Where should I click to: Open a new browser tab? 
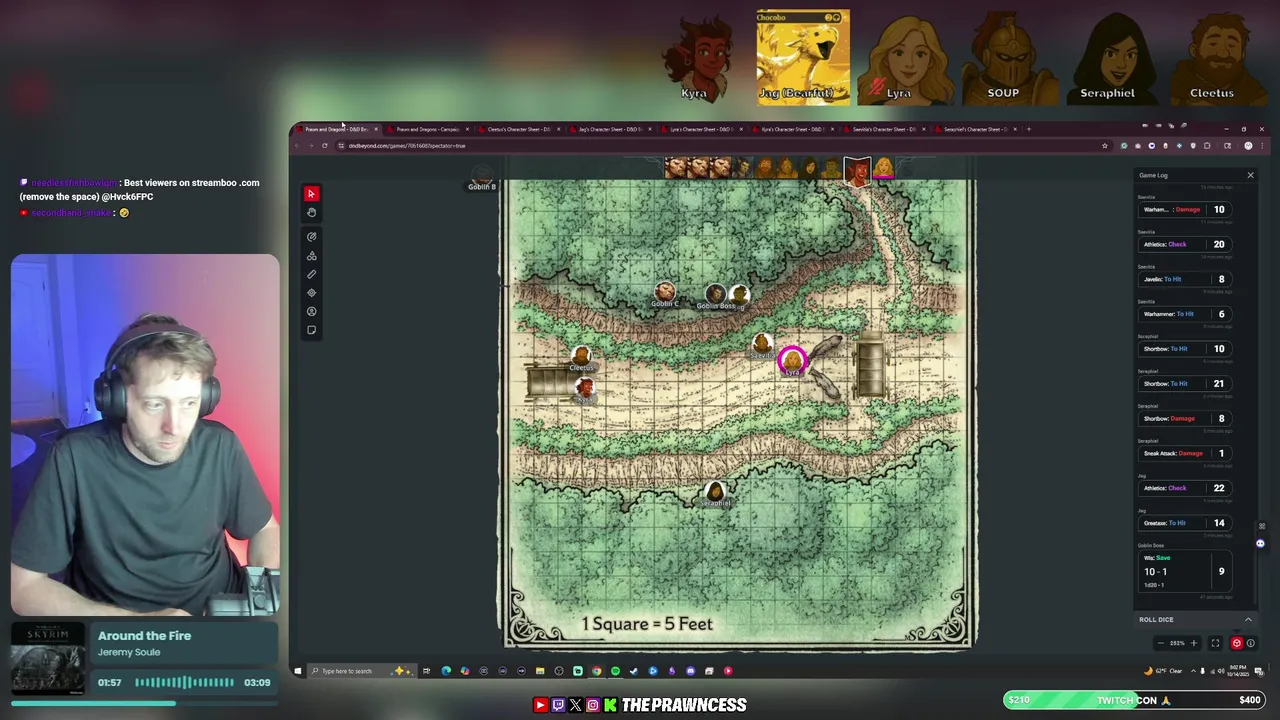pos(1028,129)
